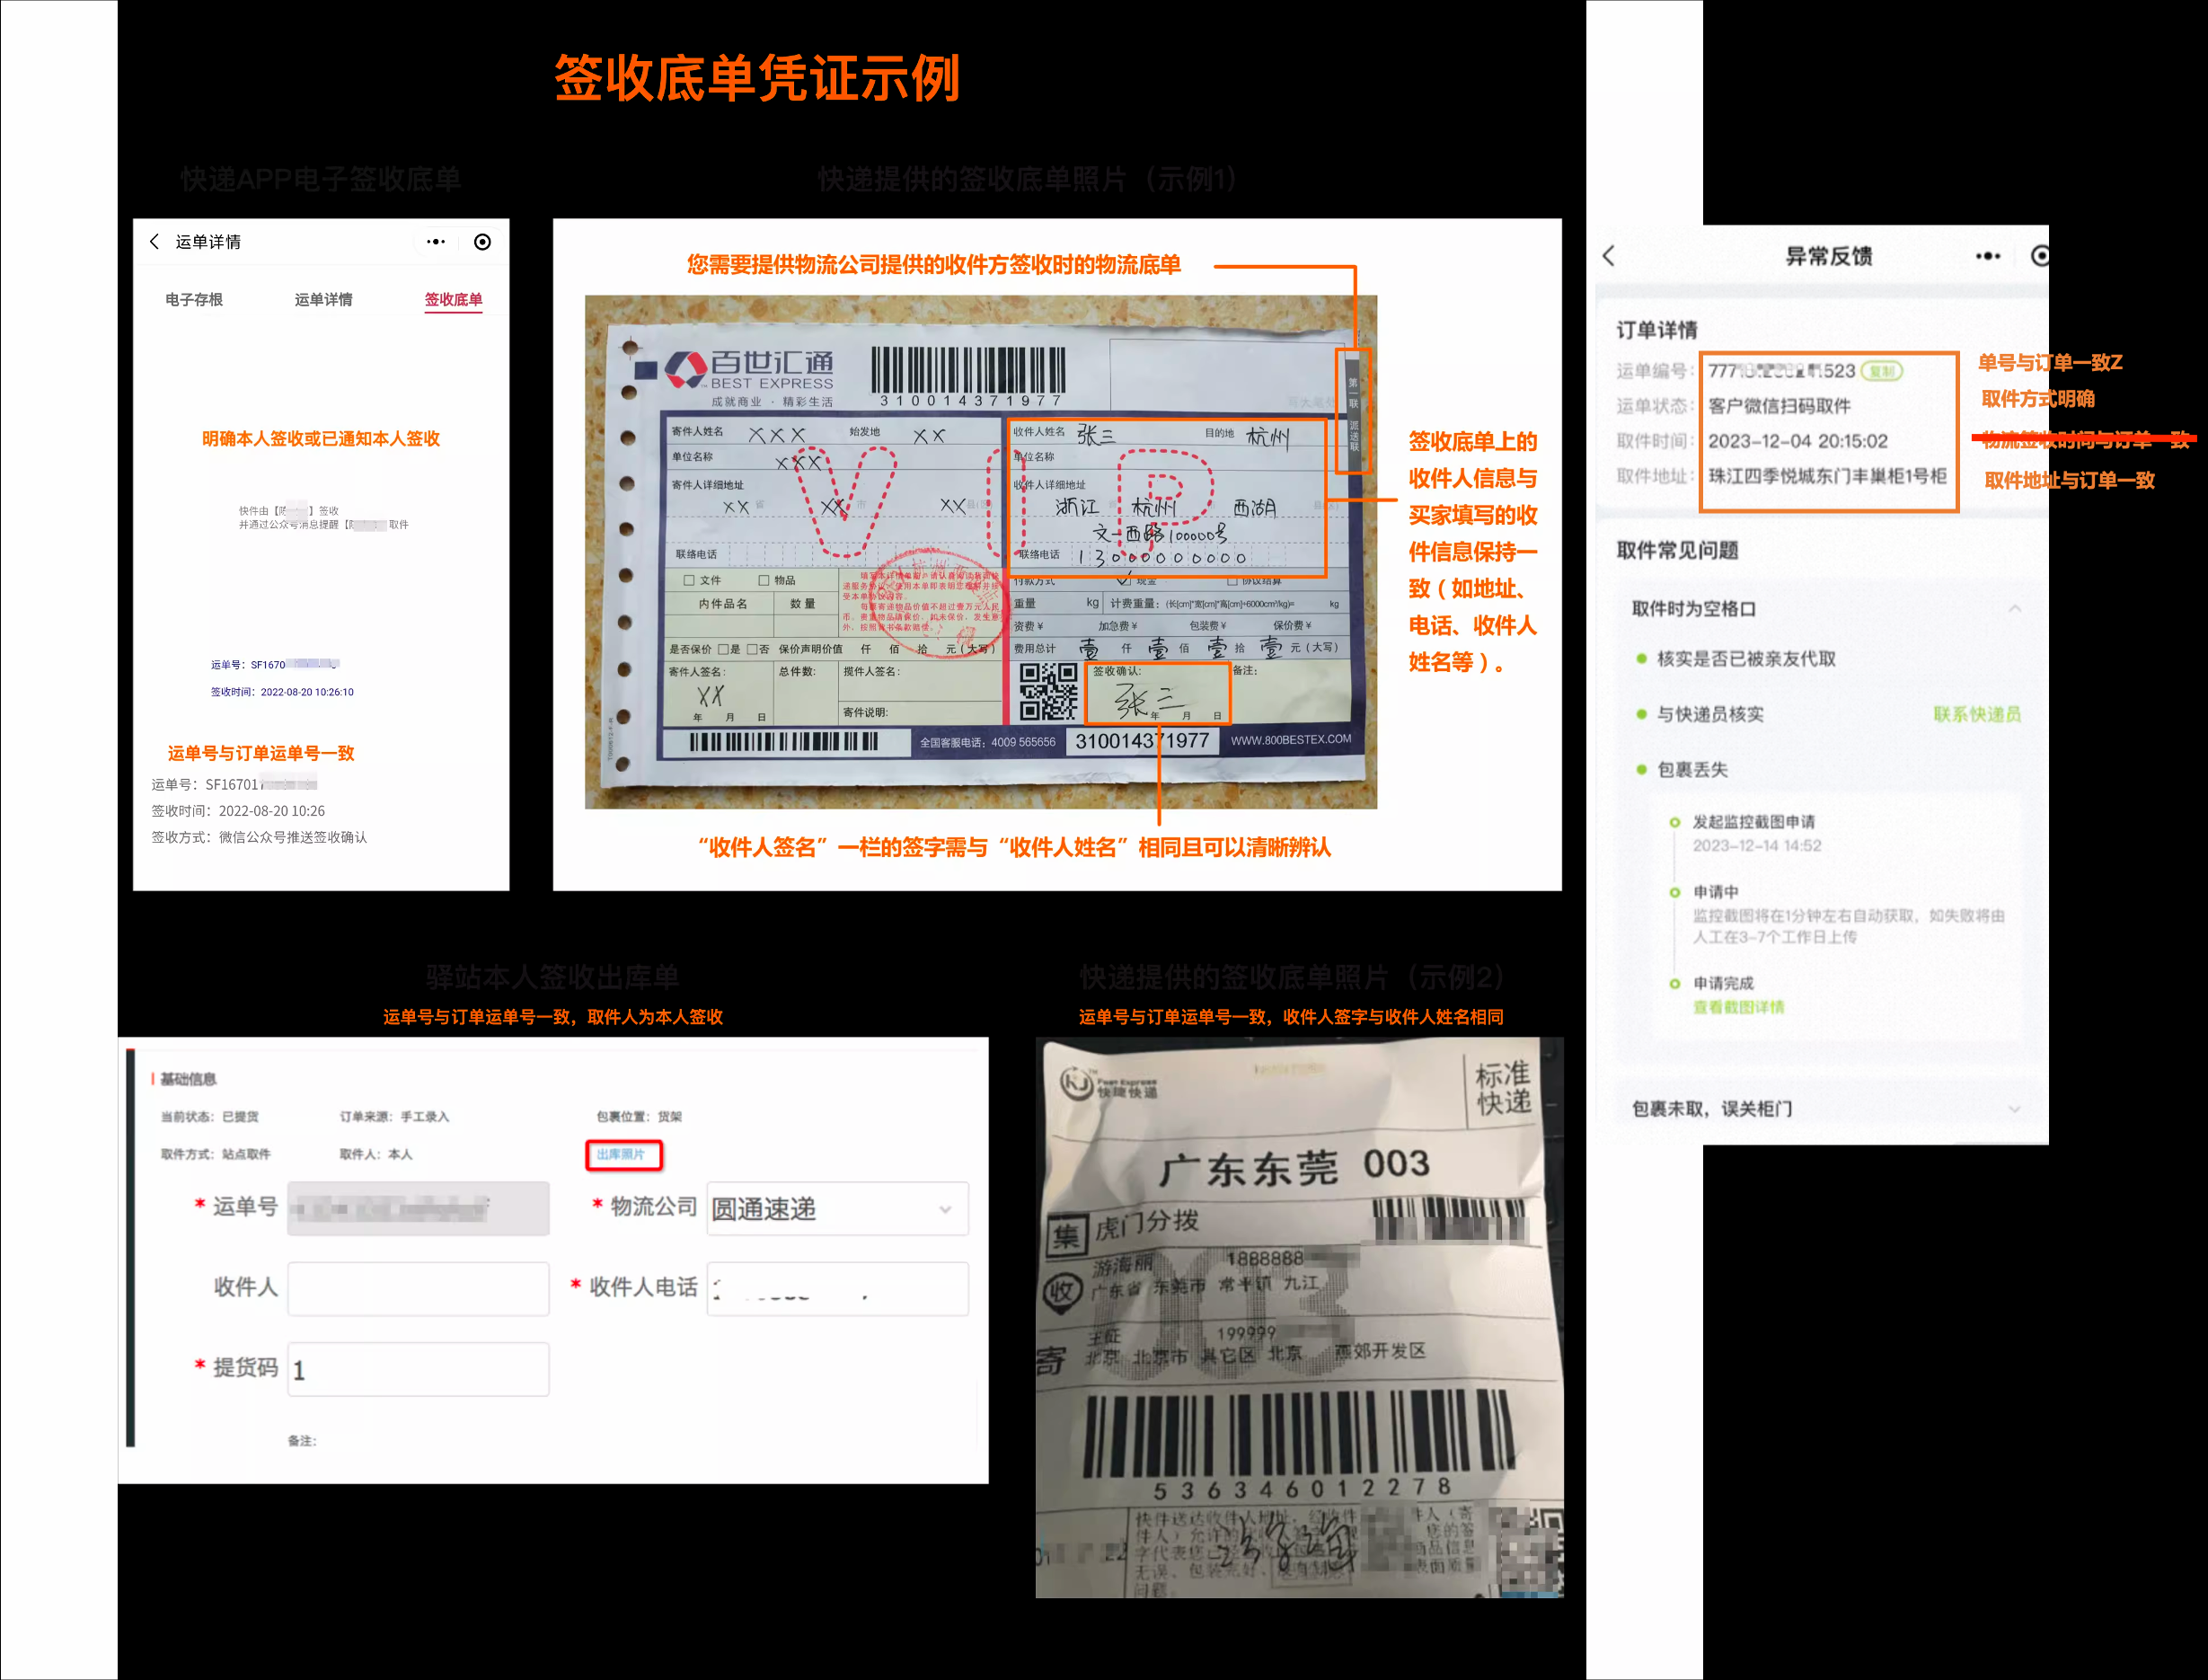Click the 运单号 input field
2208x1680 pixels.
[418, 1209]
